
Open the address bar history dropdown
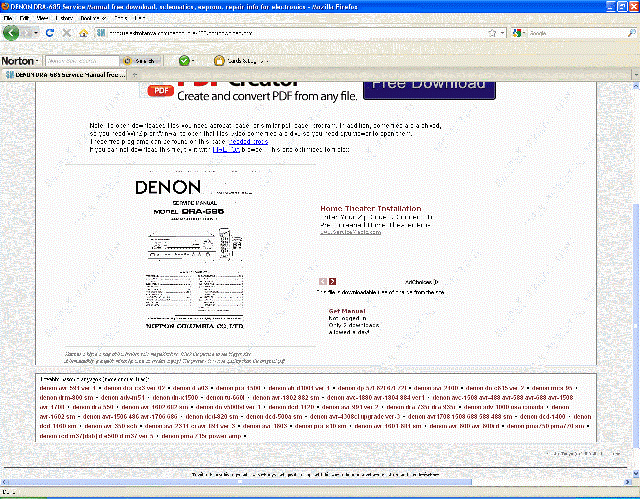(x=502, y=33)
